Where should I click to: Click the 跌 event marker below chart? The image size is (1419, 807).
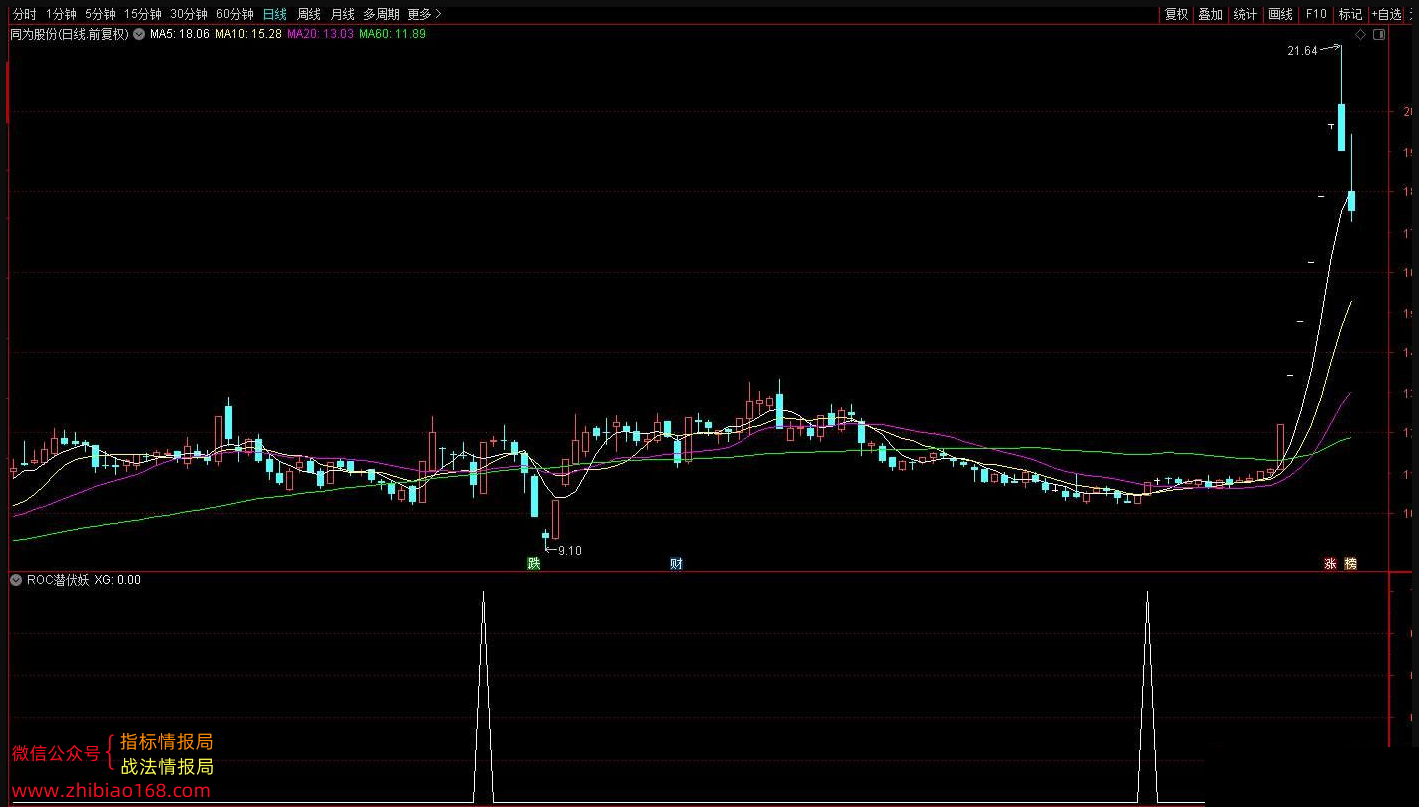click(534, 564)
